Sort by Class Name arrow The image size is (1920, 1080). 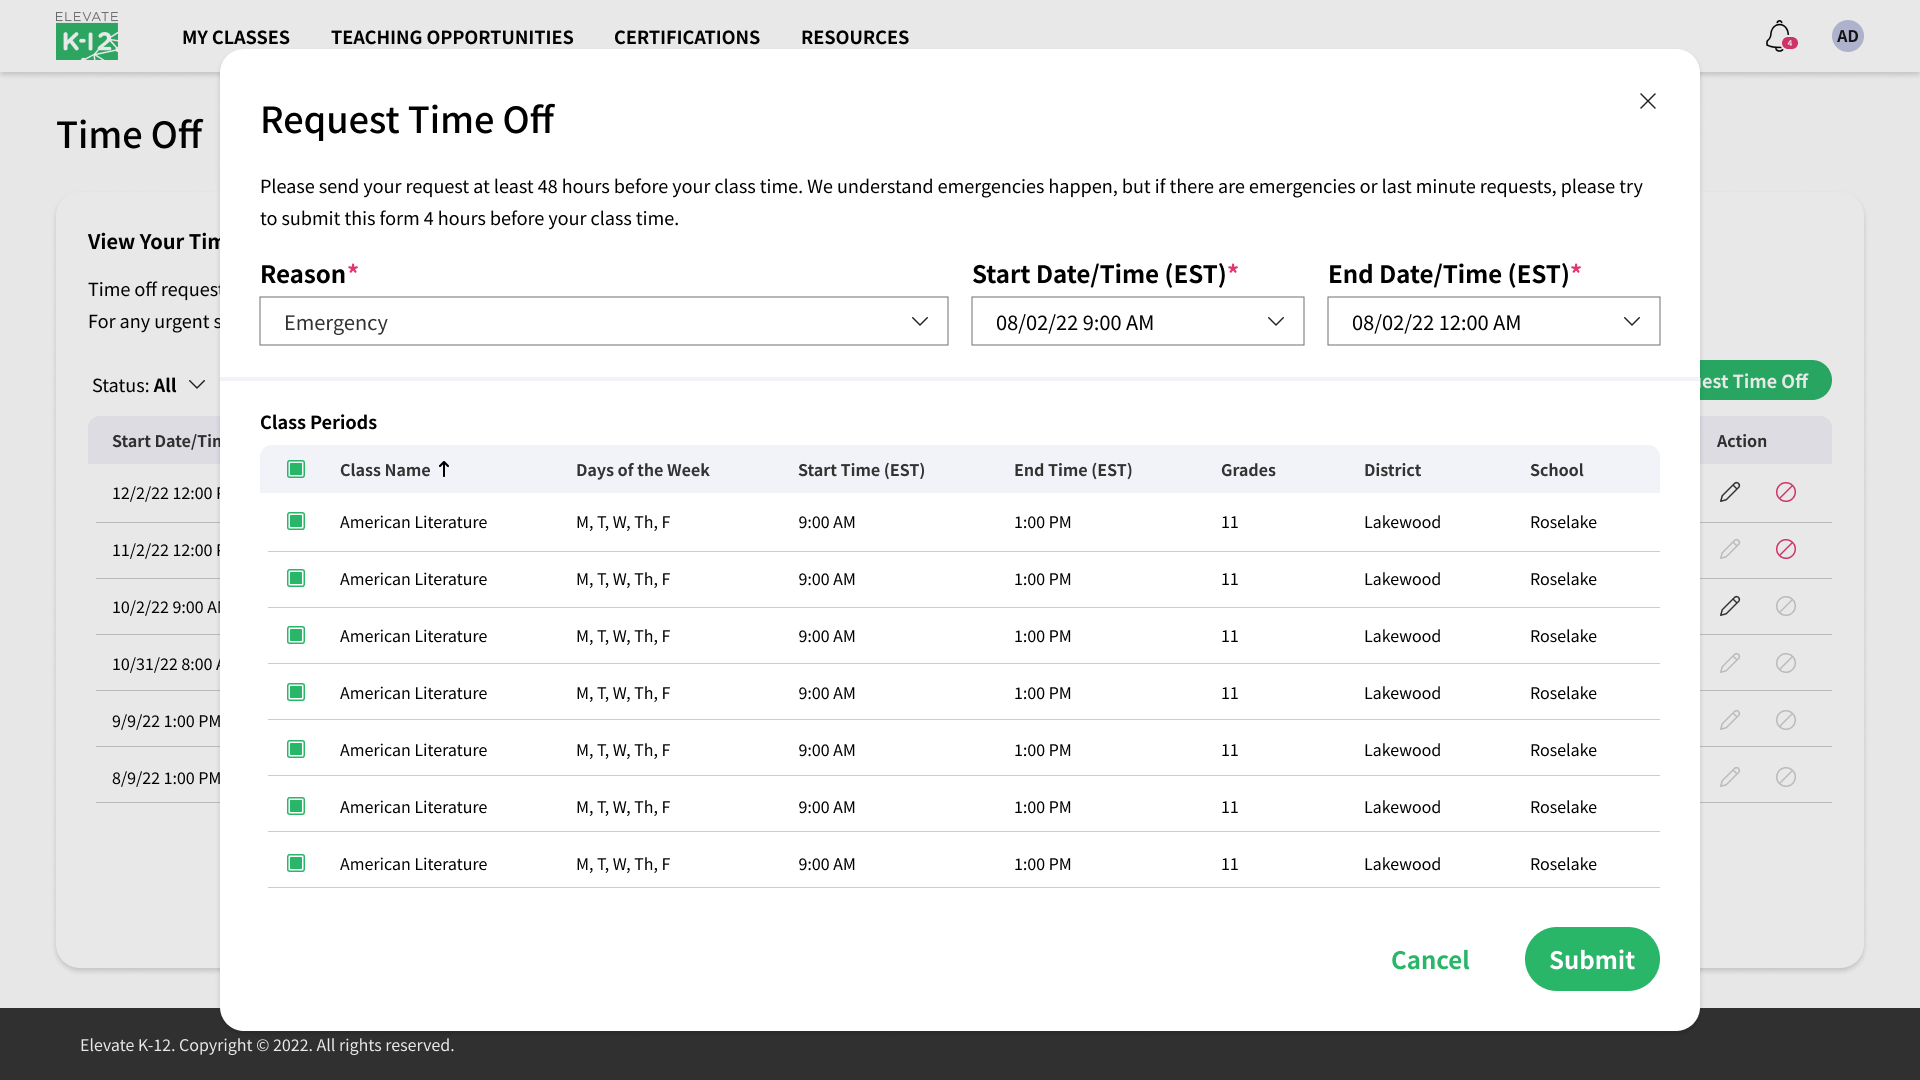[444, 469]
